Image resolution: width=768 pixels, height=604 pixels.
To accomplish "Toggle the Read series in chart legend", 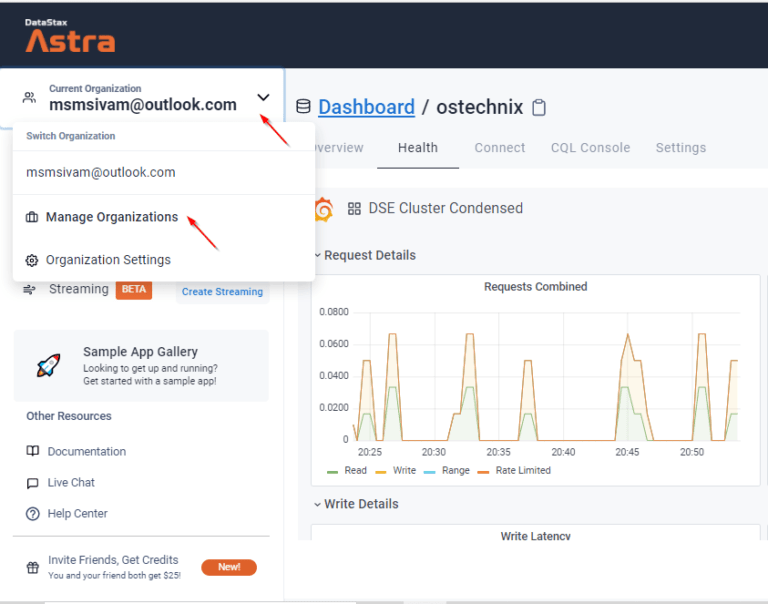I will 347,470.
